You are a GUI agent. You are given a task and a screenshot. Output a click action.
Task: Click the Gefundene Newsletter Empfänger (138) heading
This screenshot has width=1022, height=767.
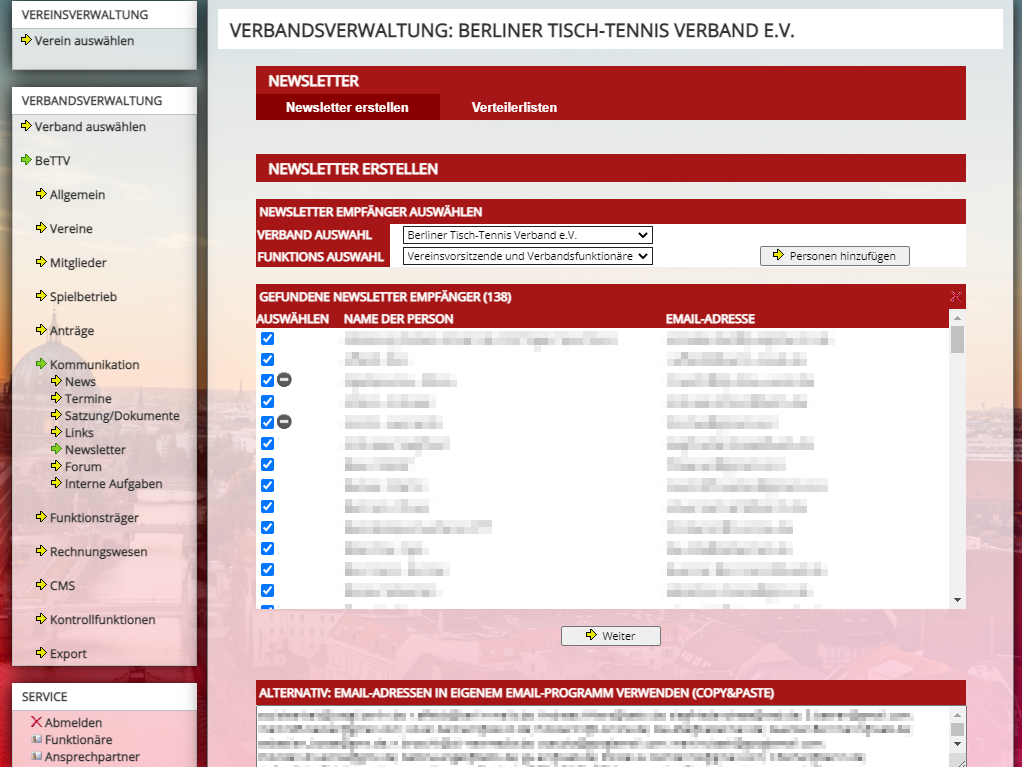pos(385,297)
